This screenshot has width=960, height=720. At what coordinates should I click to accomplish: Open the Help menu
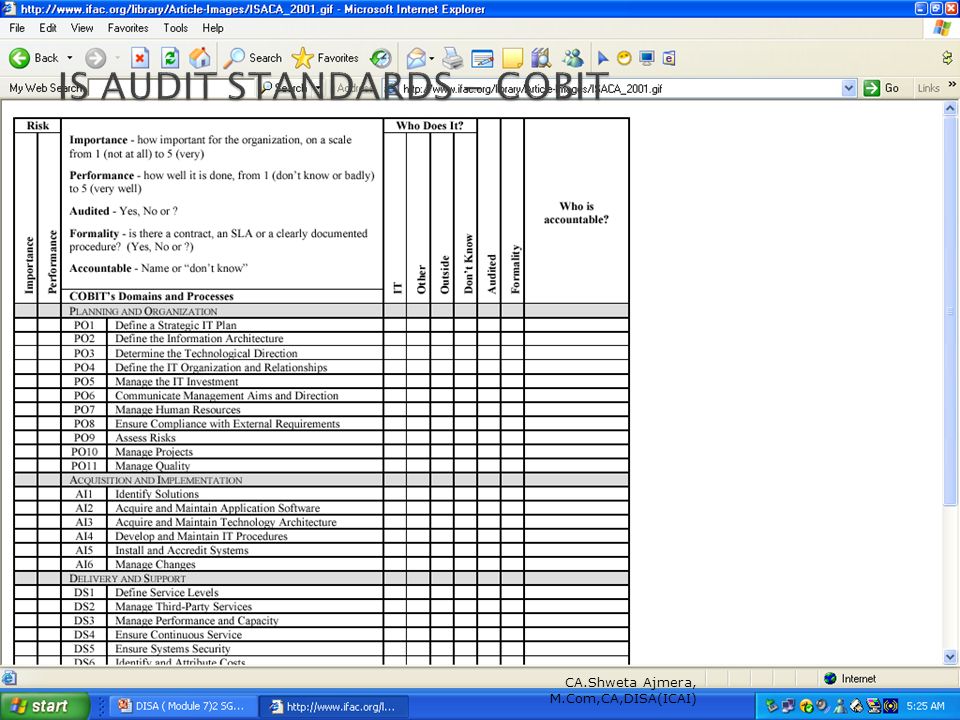coord(213,28)
